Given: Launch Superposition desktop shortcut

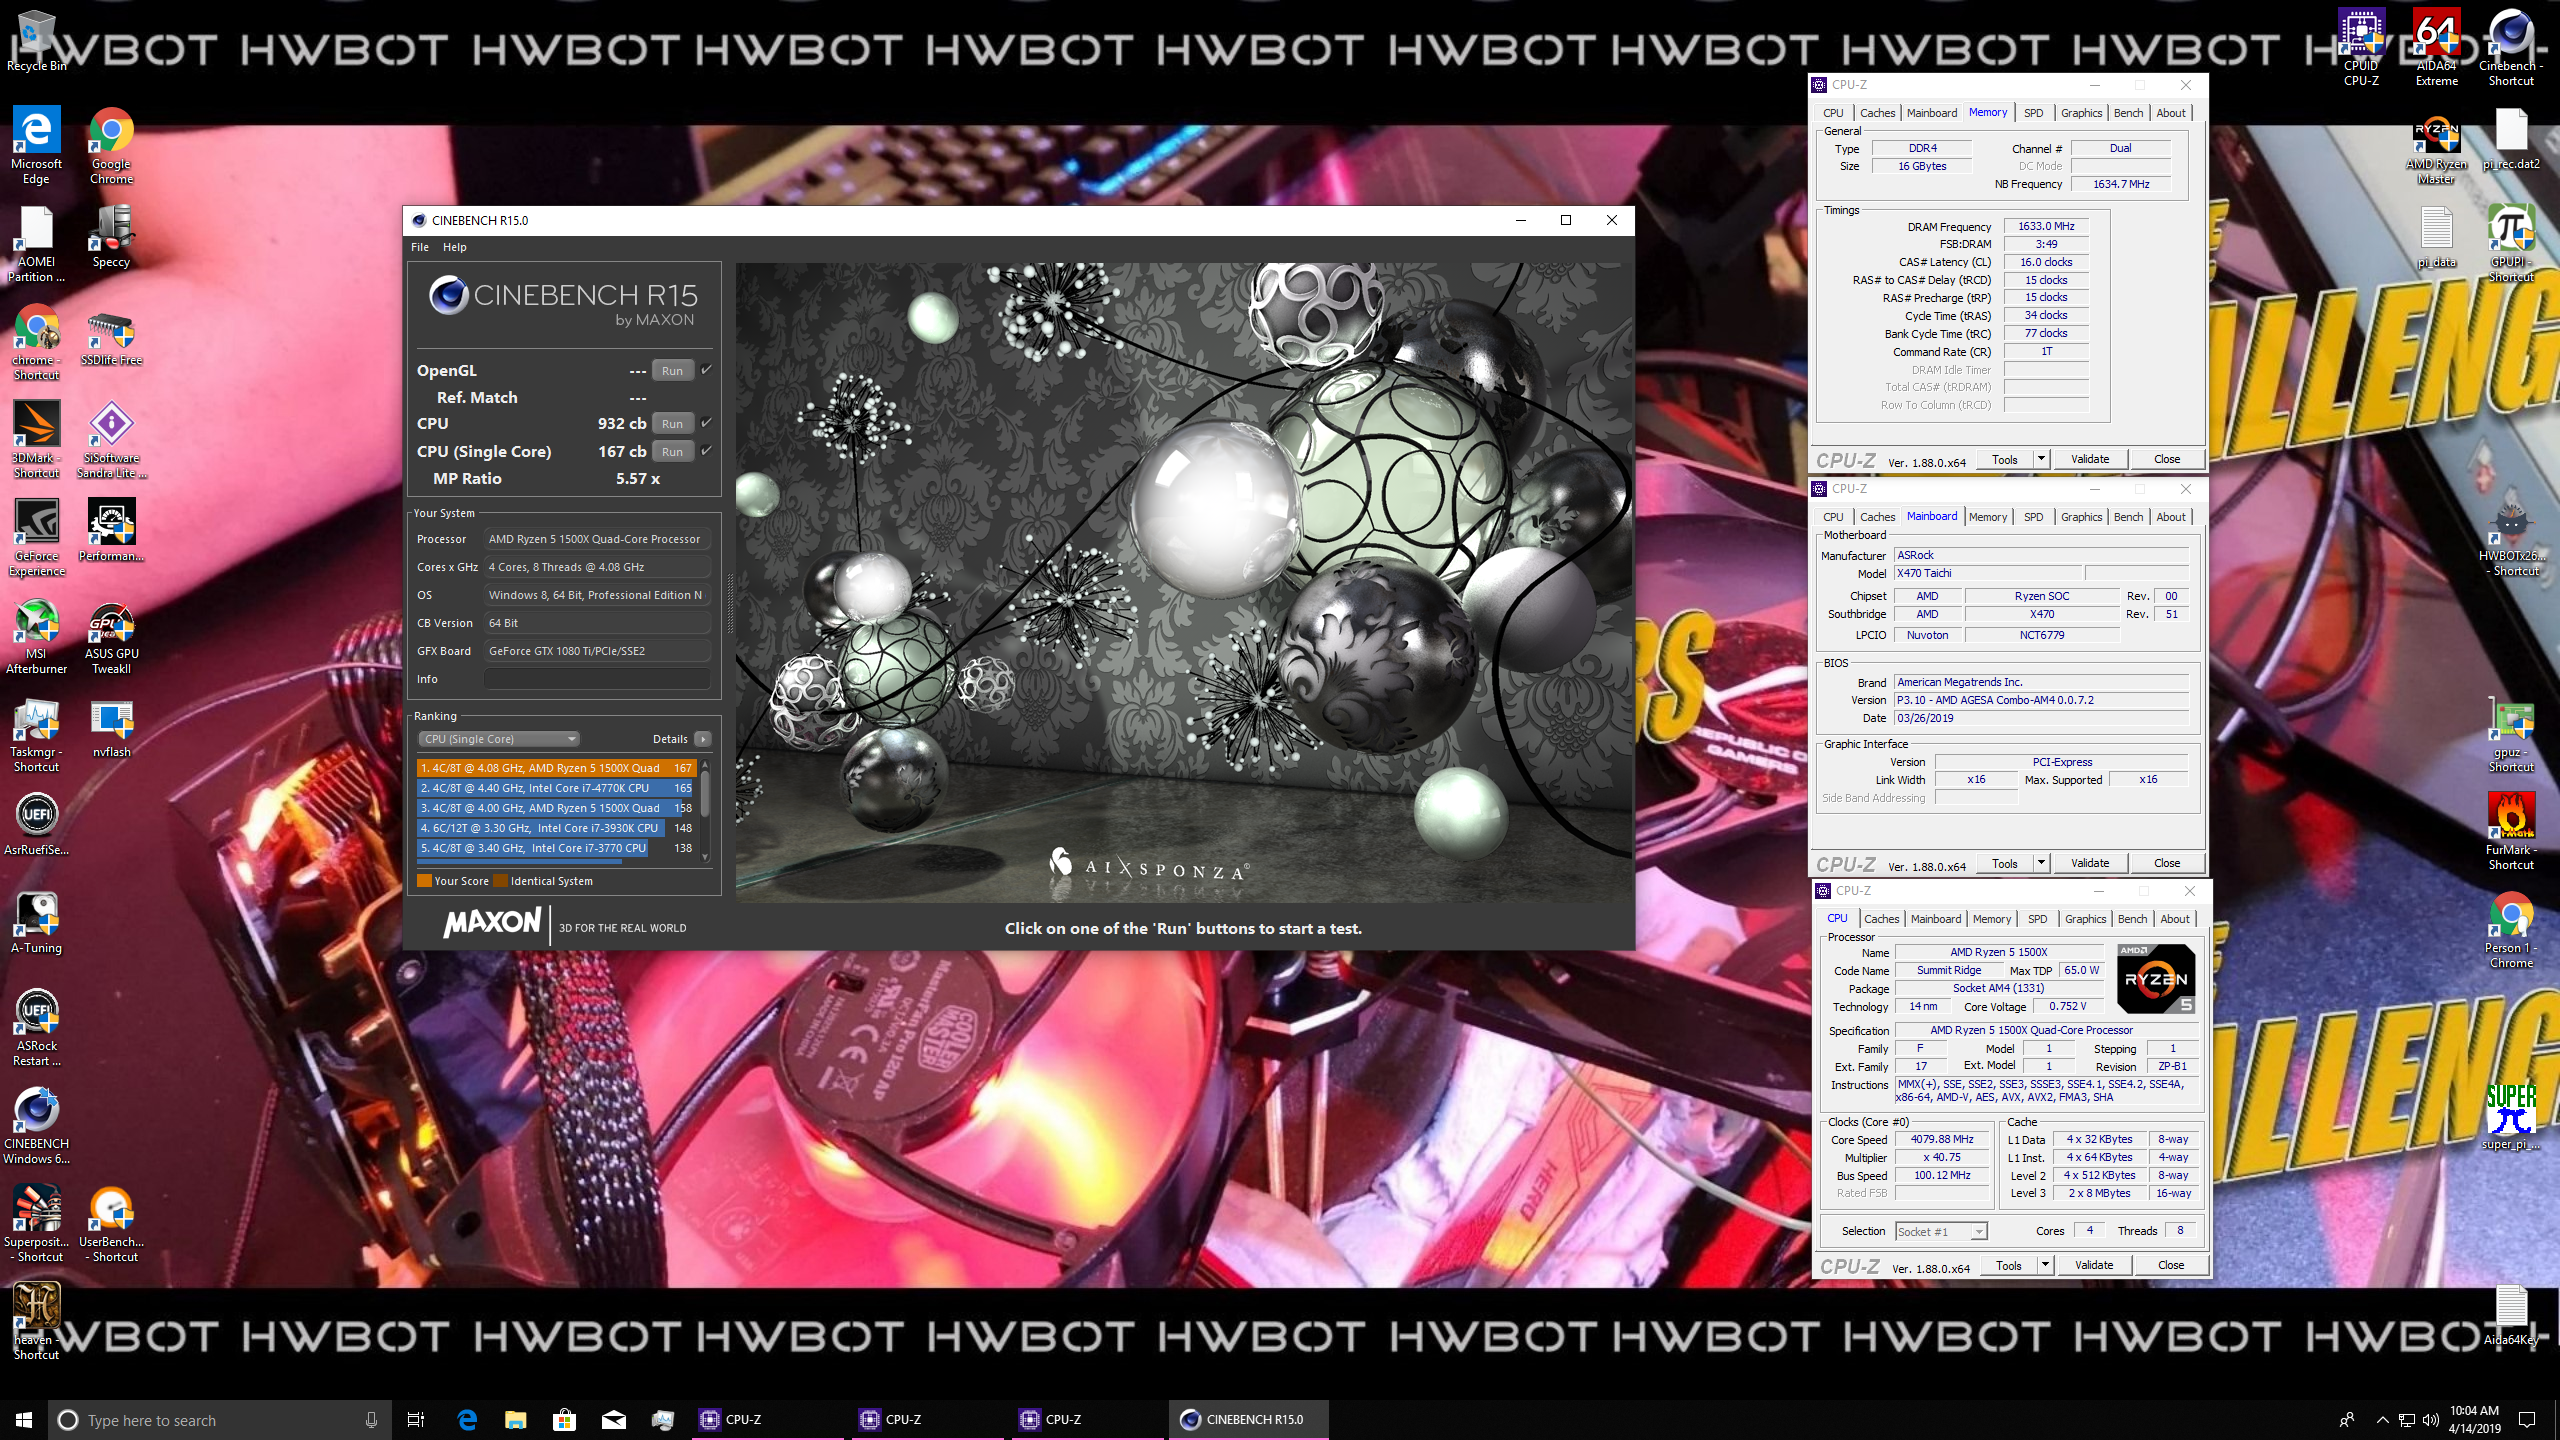Looking at the screenshot, I should point(36,1223).
